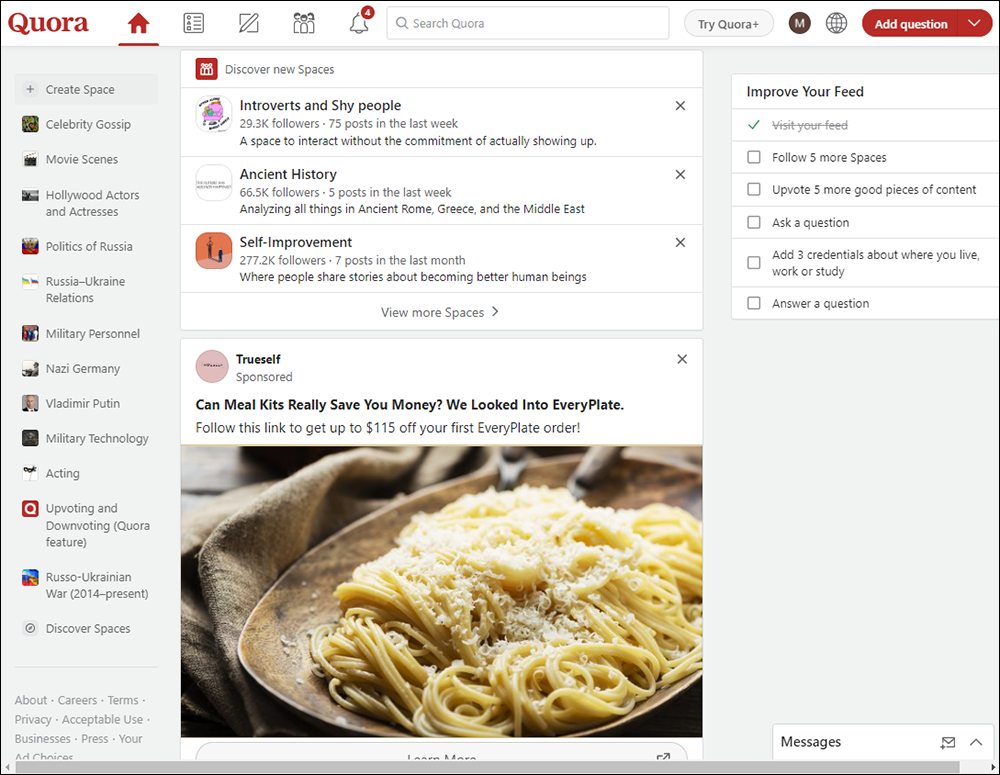Open the Privacy footer link
Viewport: 1000px width, 775px height.
tap(33, 719)
